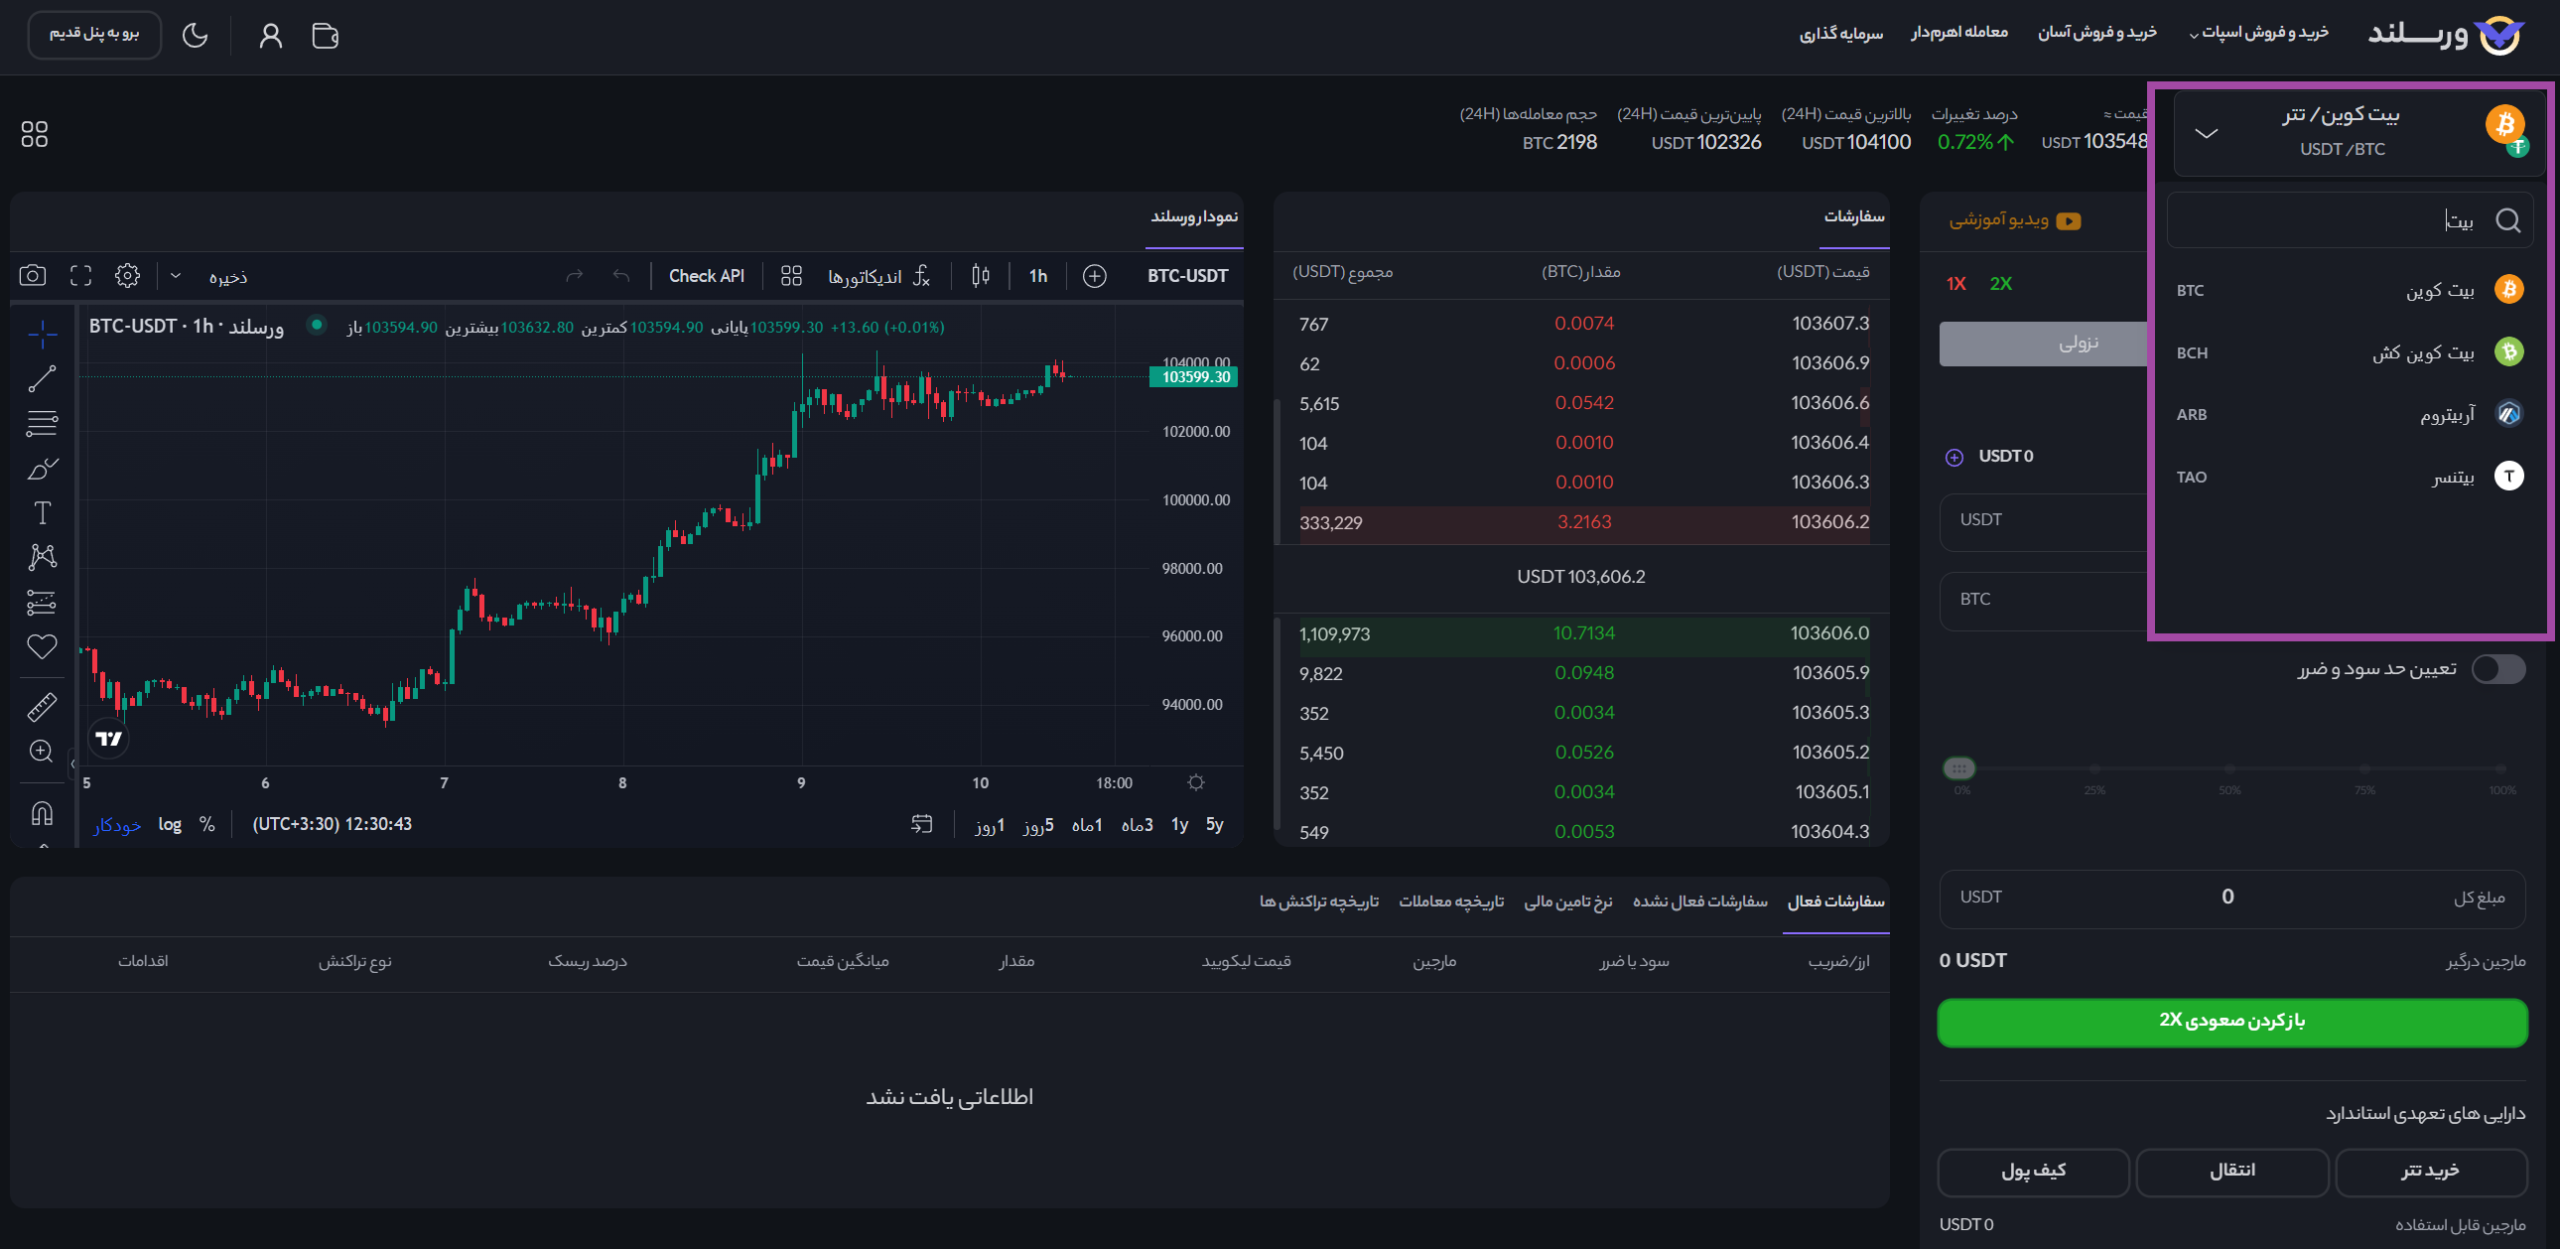Select 1X leverage
The height and width of the screenshot is (1249, 2560).
pos(1956,284)
